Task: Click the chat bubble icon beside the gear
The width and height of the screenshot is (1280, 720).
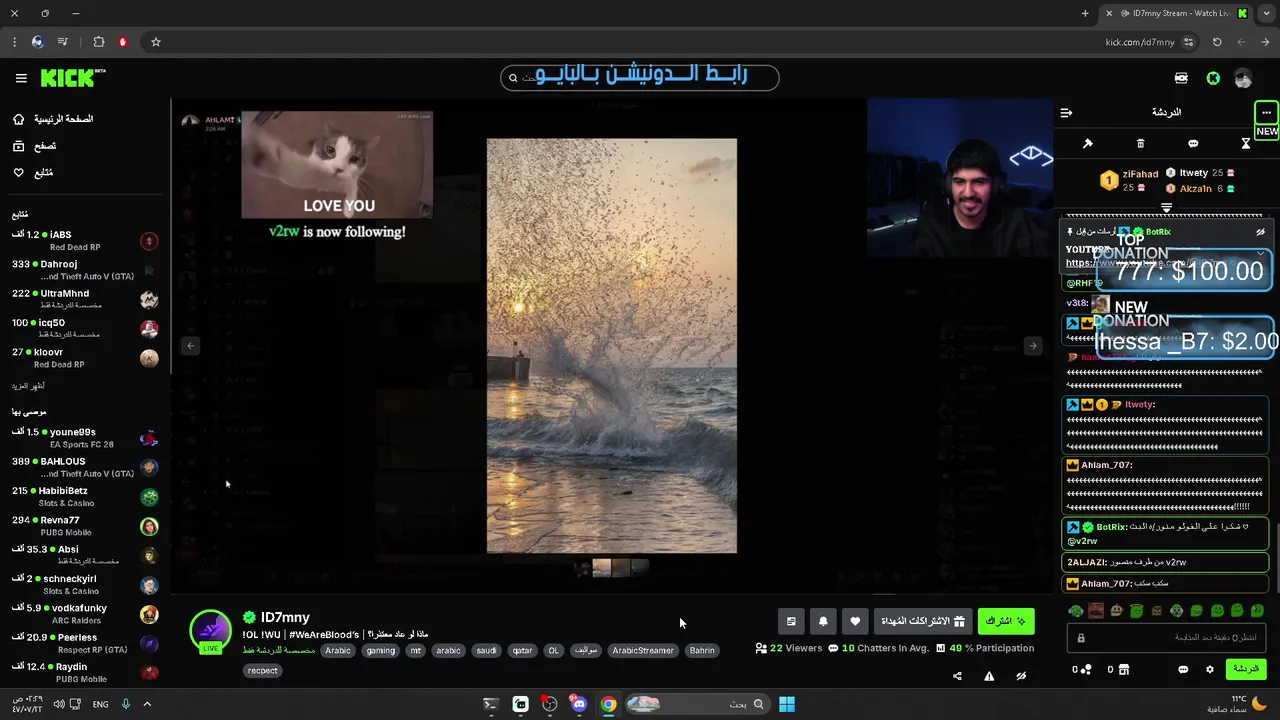Action: (x=1183, y=670)
